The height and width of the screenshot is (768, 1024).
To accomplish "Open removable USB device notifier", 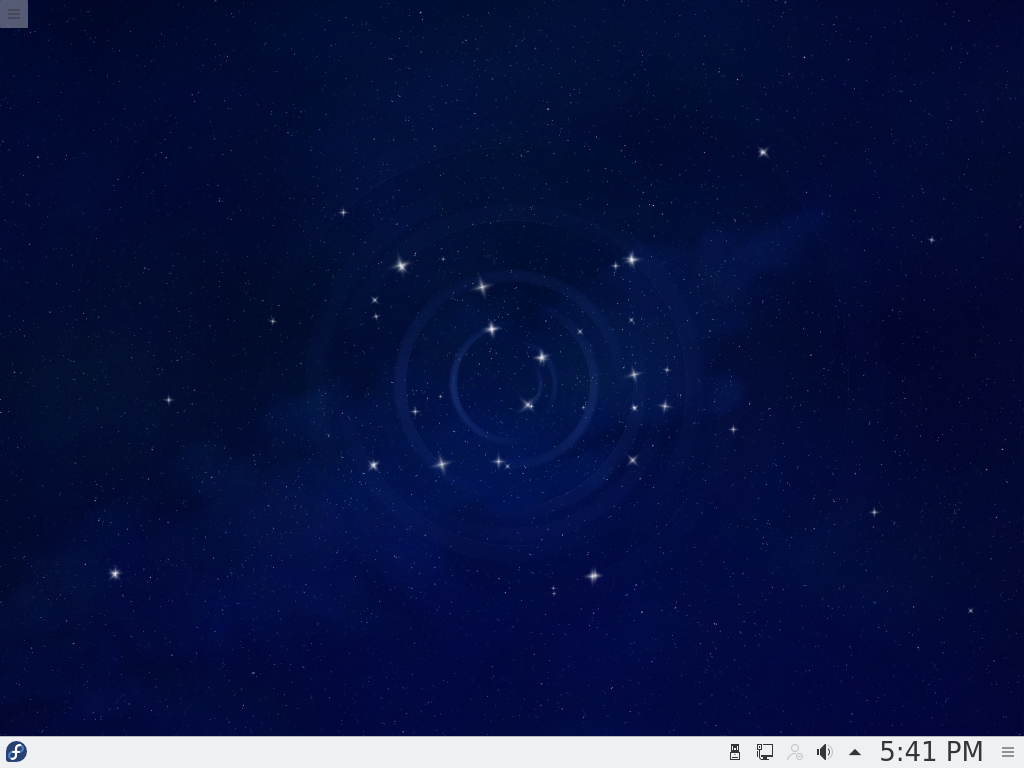I will tap(735, 752).
